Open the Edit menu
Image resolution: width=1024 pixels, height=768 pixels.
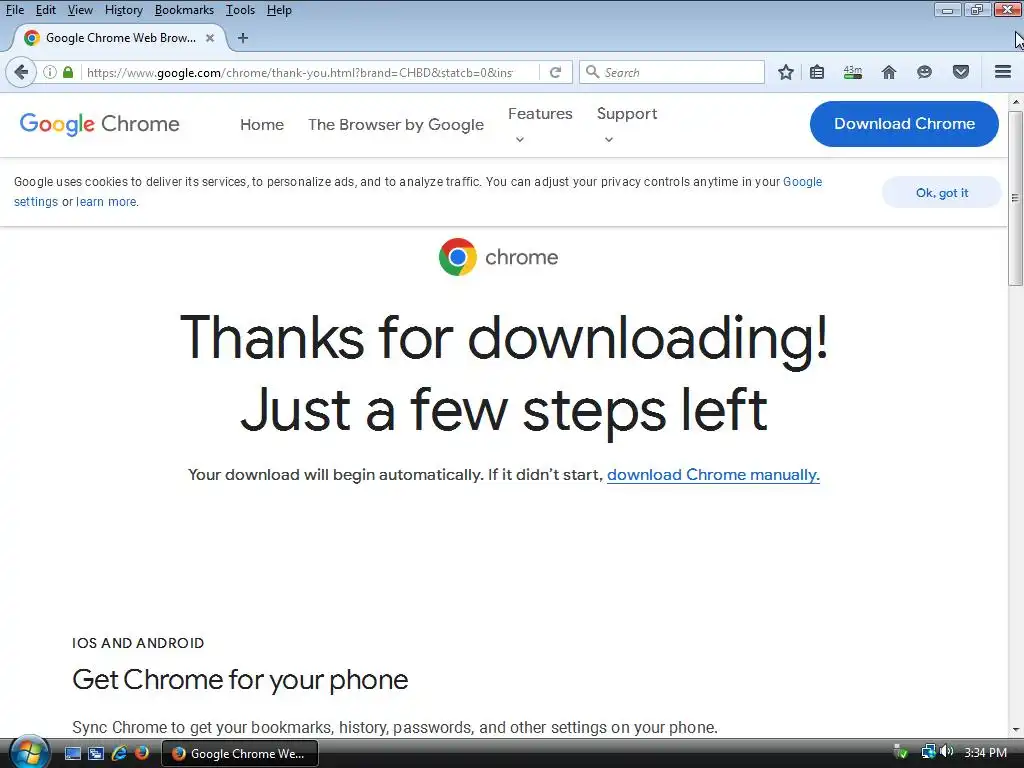(45, 10)
